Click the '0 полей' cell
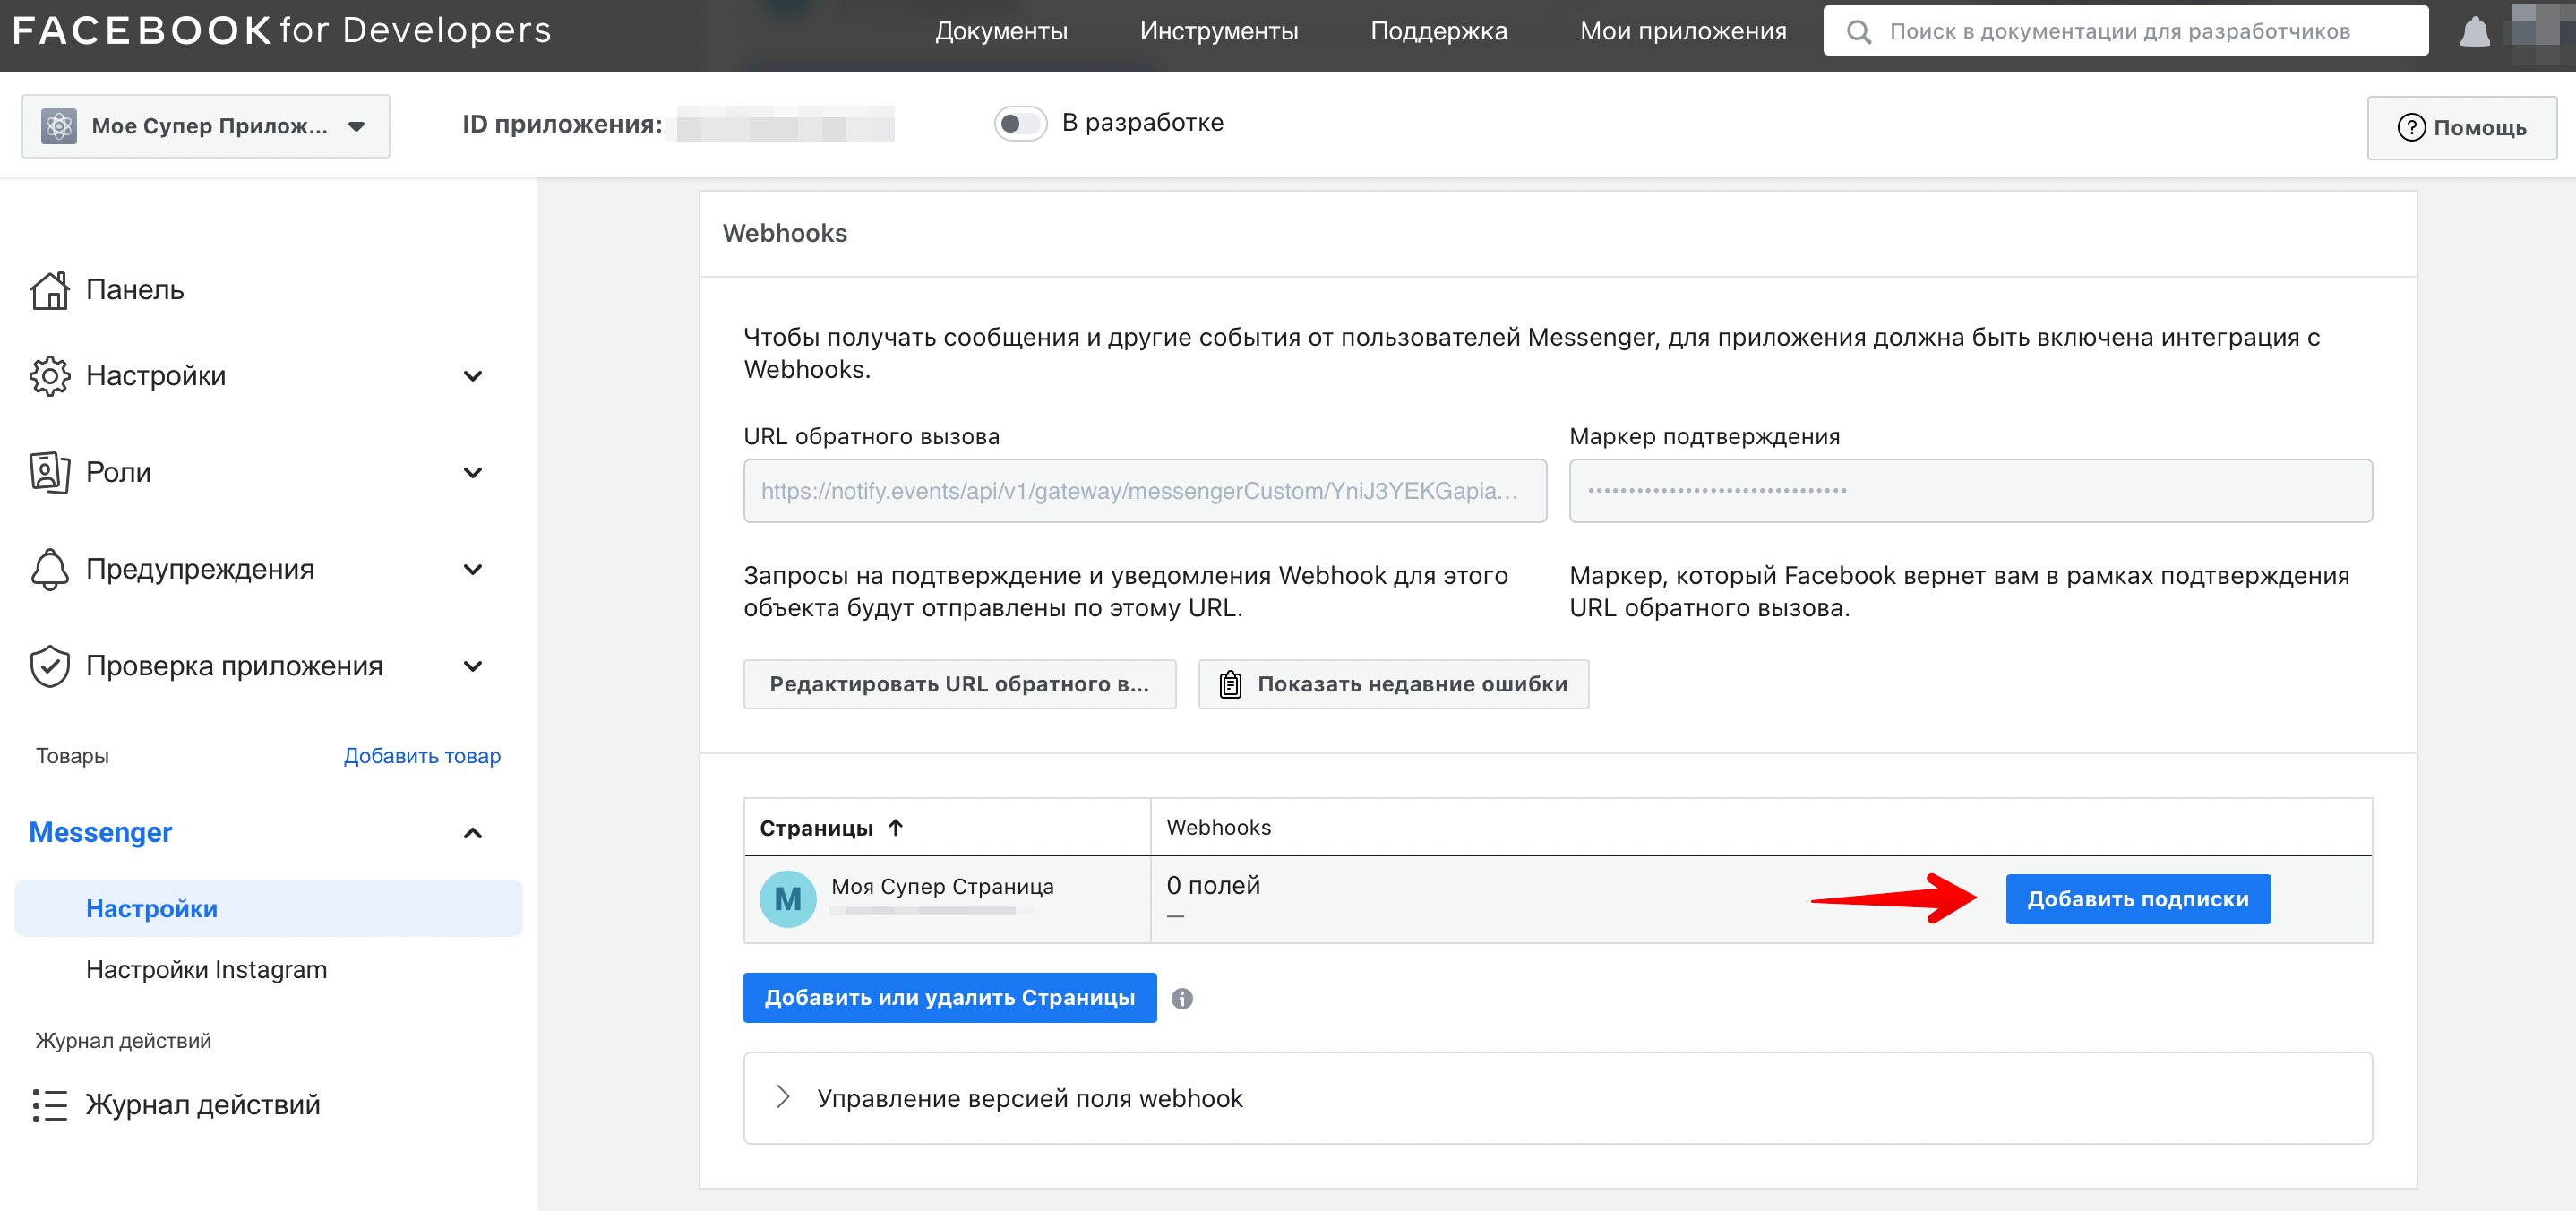This screenshot has width=2576, height=1211. tap(1212, 885)
